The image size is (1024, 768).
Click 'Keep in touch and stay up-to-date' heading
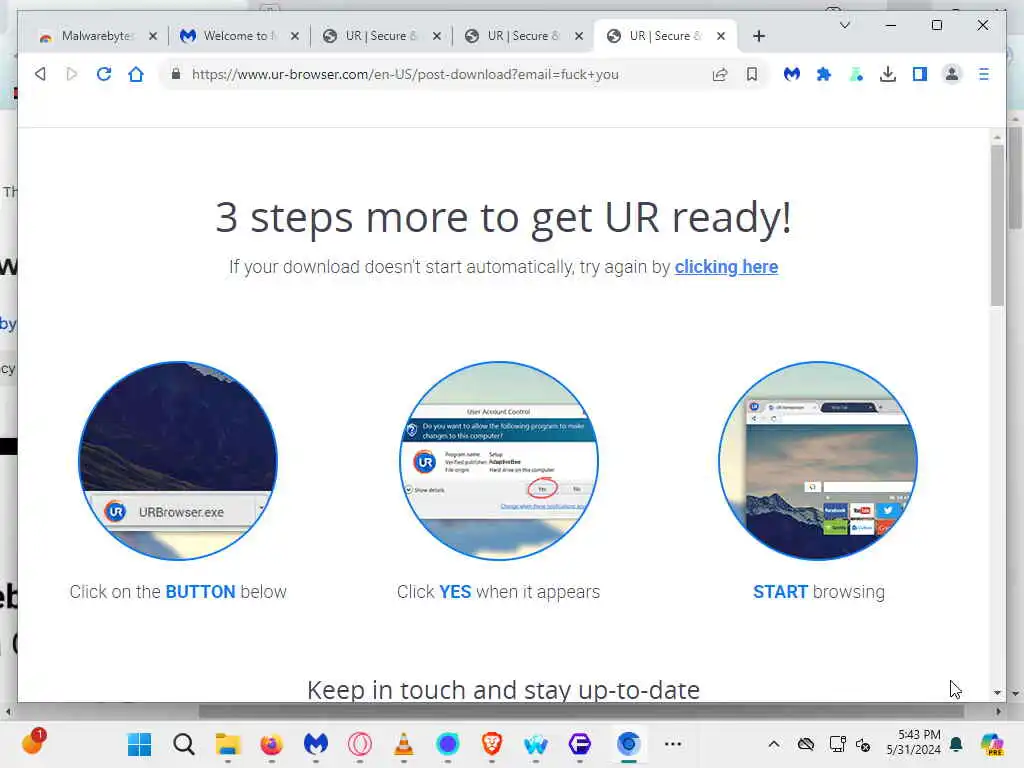tap(504, 690)
